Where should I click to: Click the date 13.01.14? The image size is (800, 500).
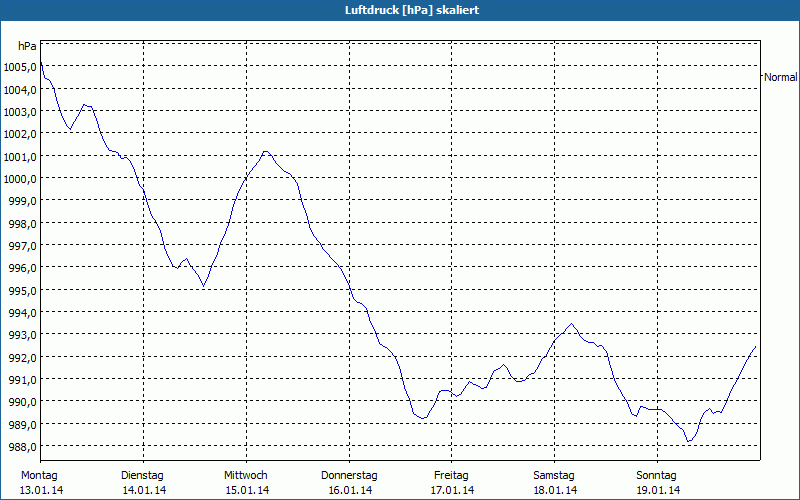41,491
